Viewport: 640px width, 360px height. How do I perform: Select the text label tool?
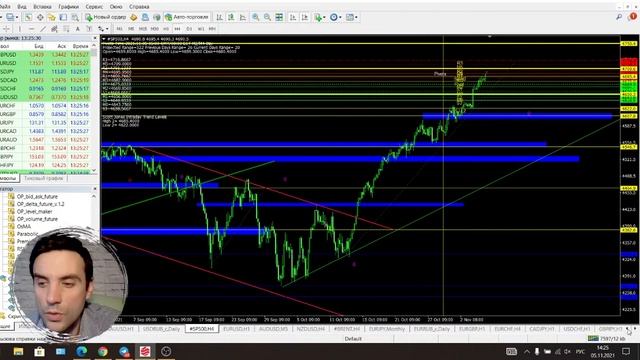coord(89,29)
